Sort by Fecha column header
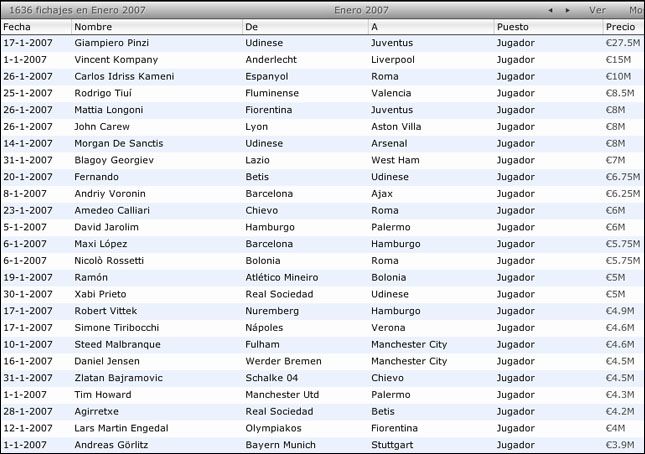645x454 pixels. click(x=17, y=26)
